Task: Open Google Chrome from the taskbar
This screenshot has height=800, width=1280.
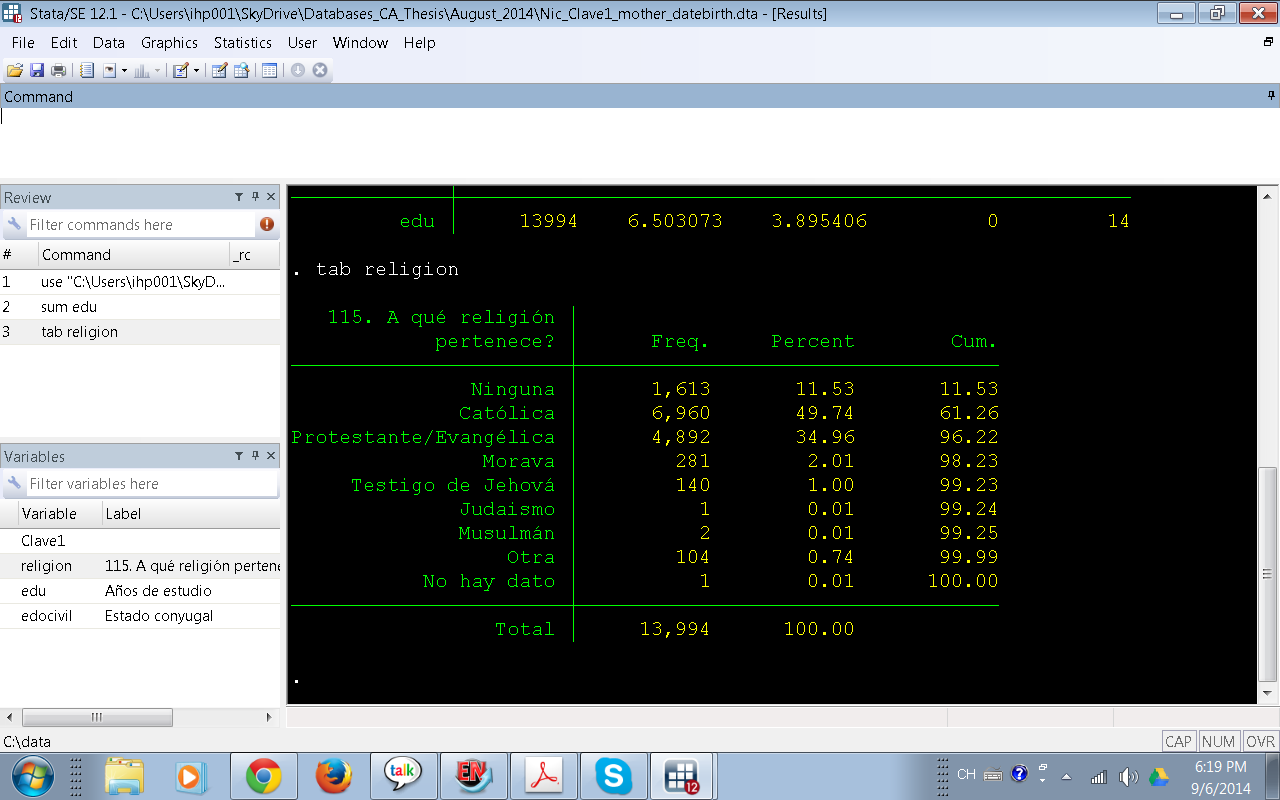Action: click(264, 776)
